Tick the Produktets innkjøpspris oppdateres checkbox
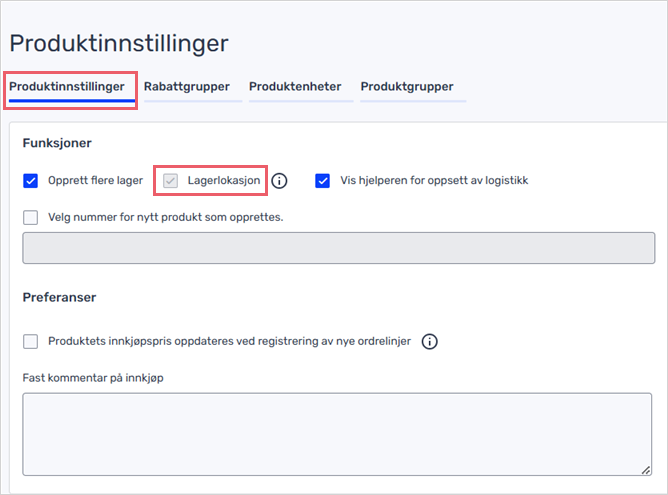The width and height of the screenshot is (668, 495). 30,341
